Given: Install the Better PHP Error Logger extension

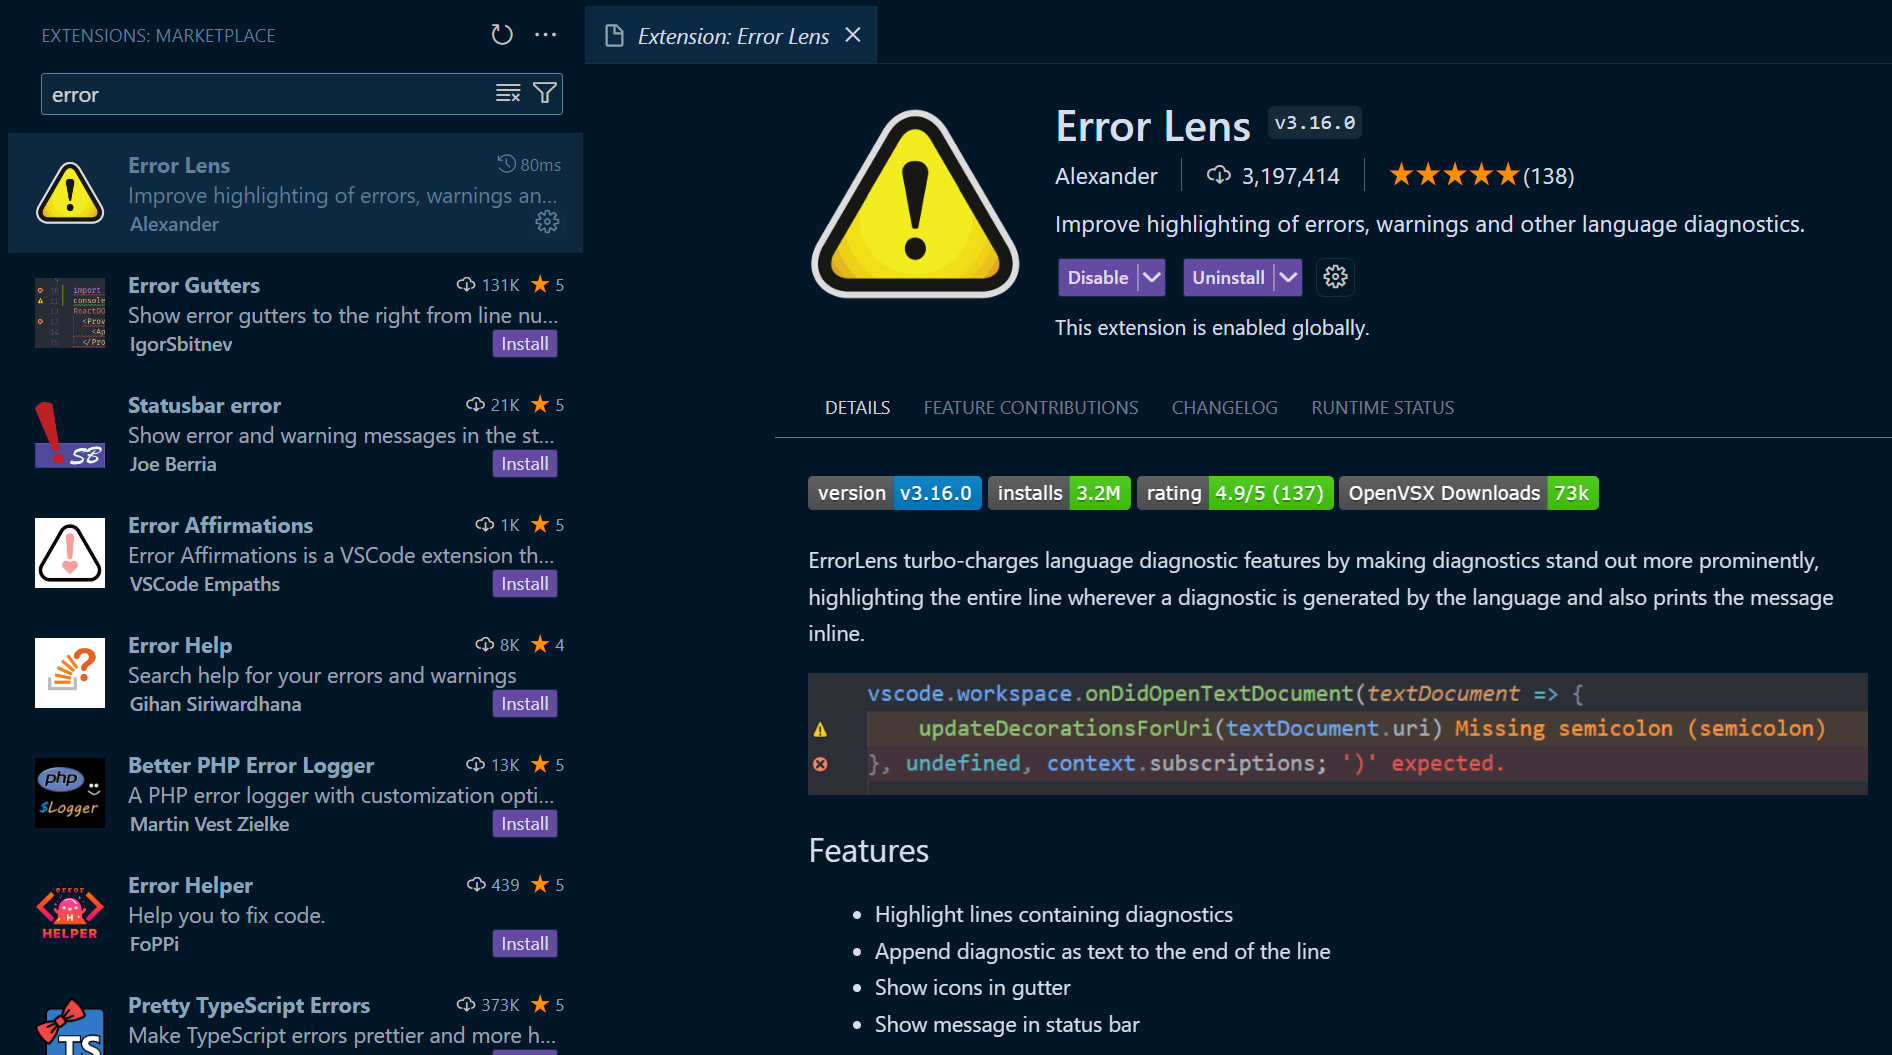Looking at the screenshot, I should [524, 824].
